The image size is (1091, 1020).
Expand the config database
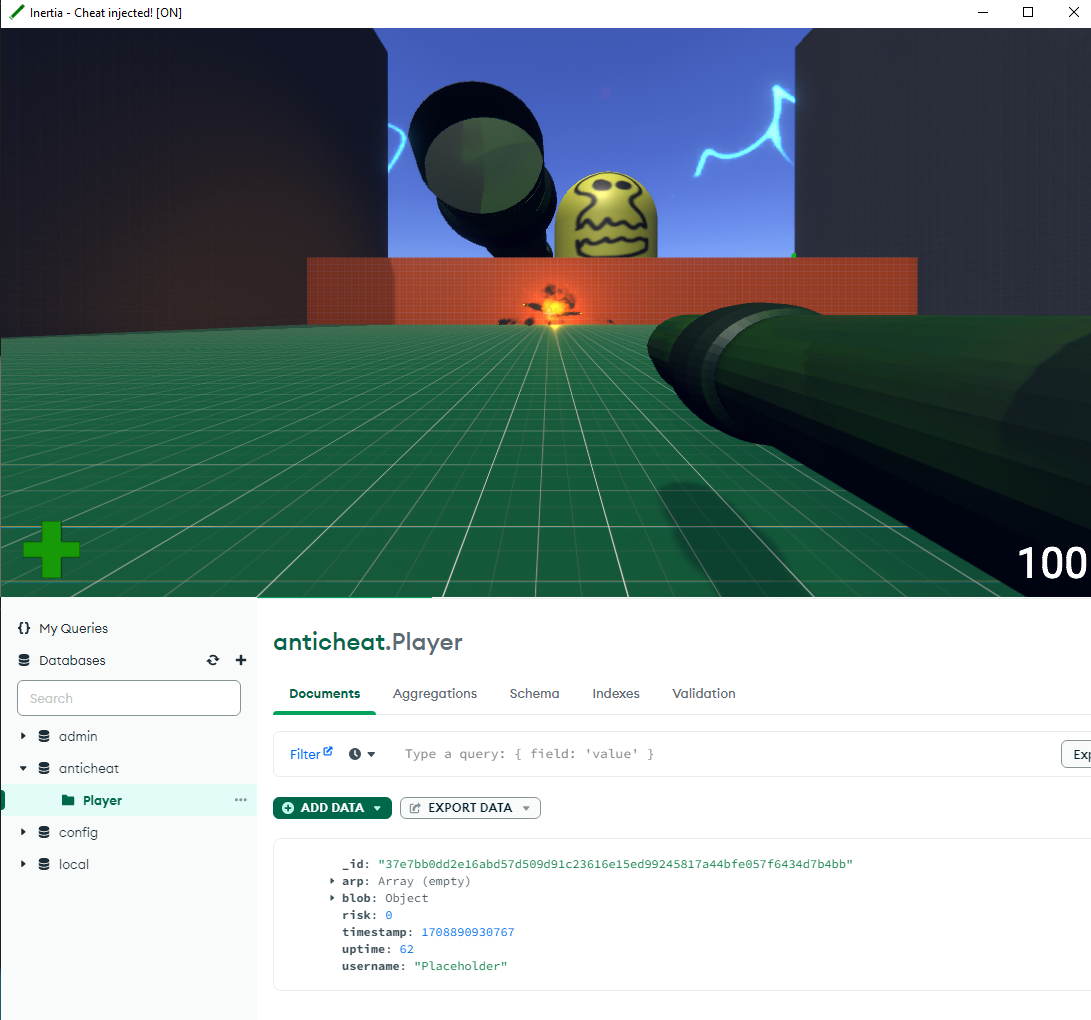(23, 832)
